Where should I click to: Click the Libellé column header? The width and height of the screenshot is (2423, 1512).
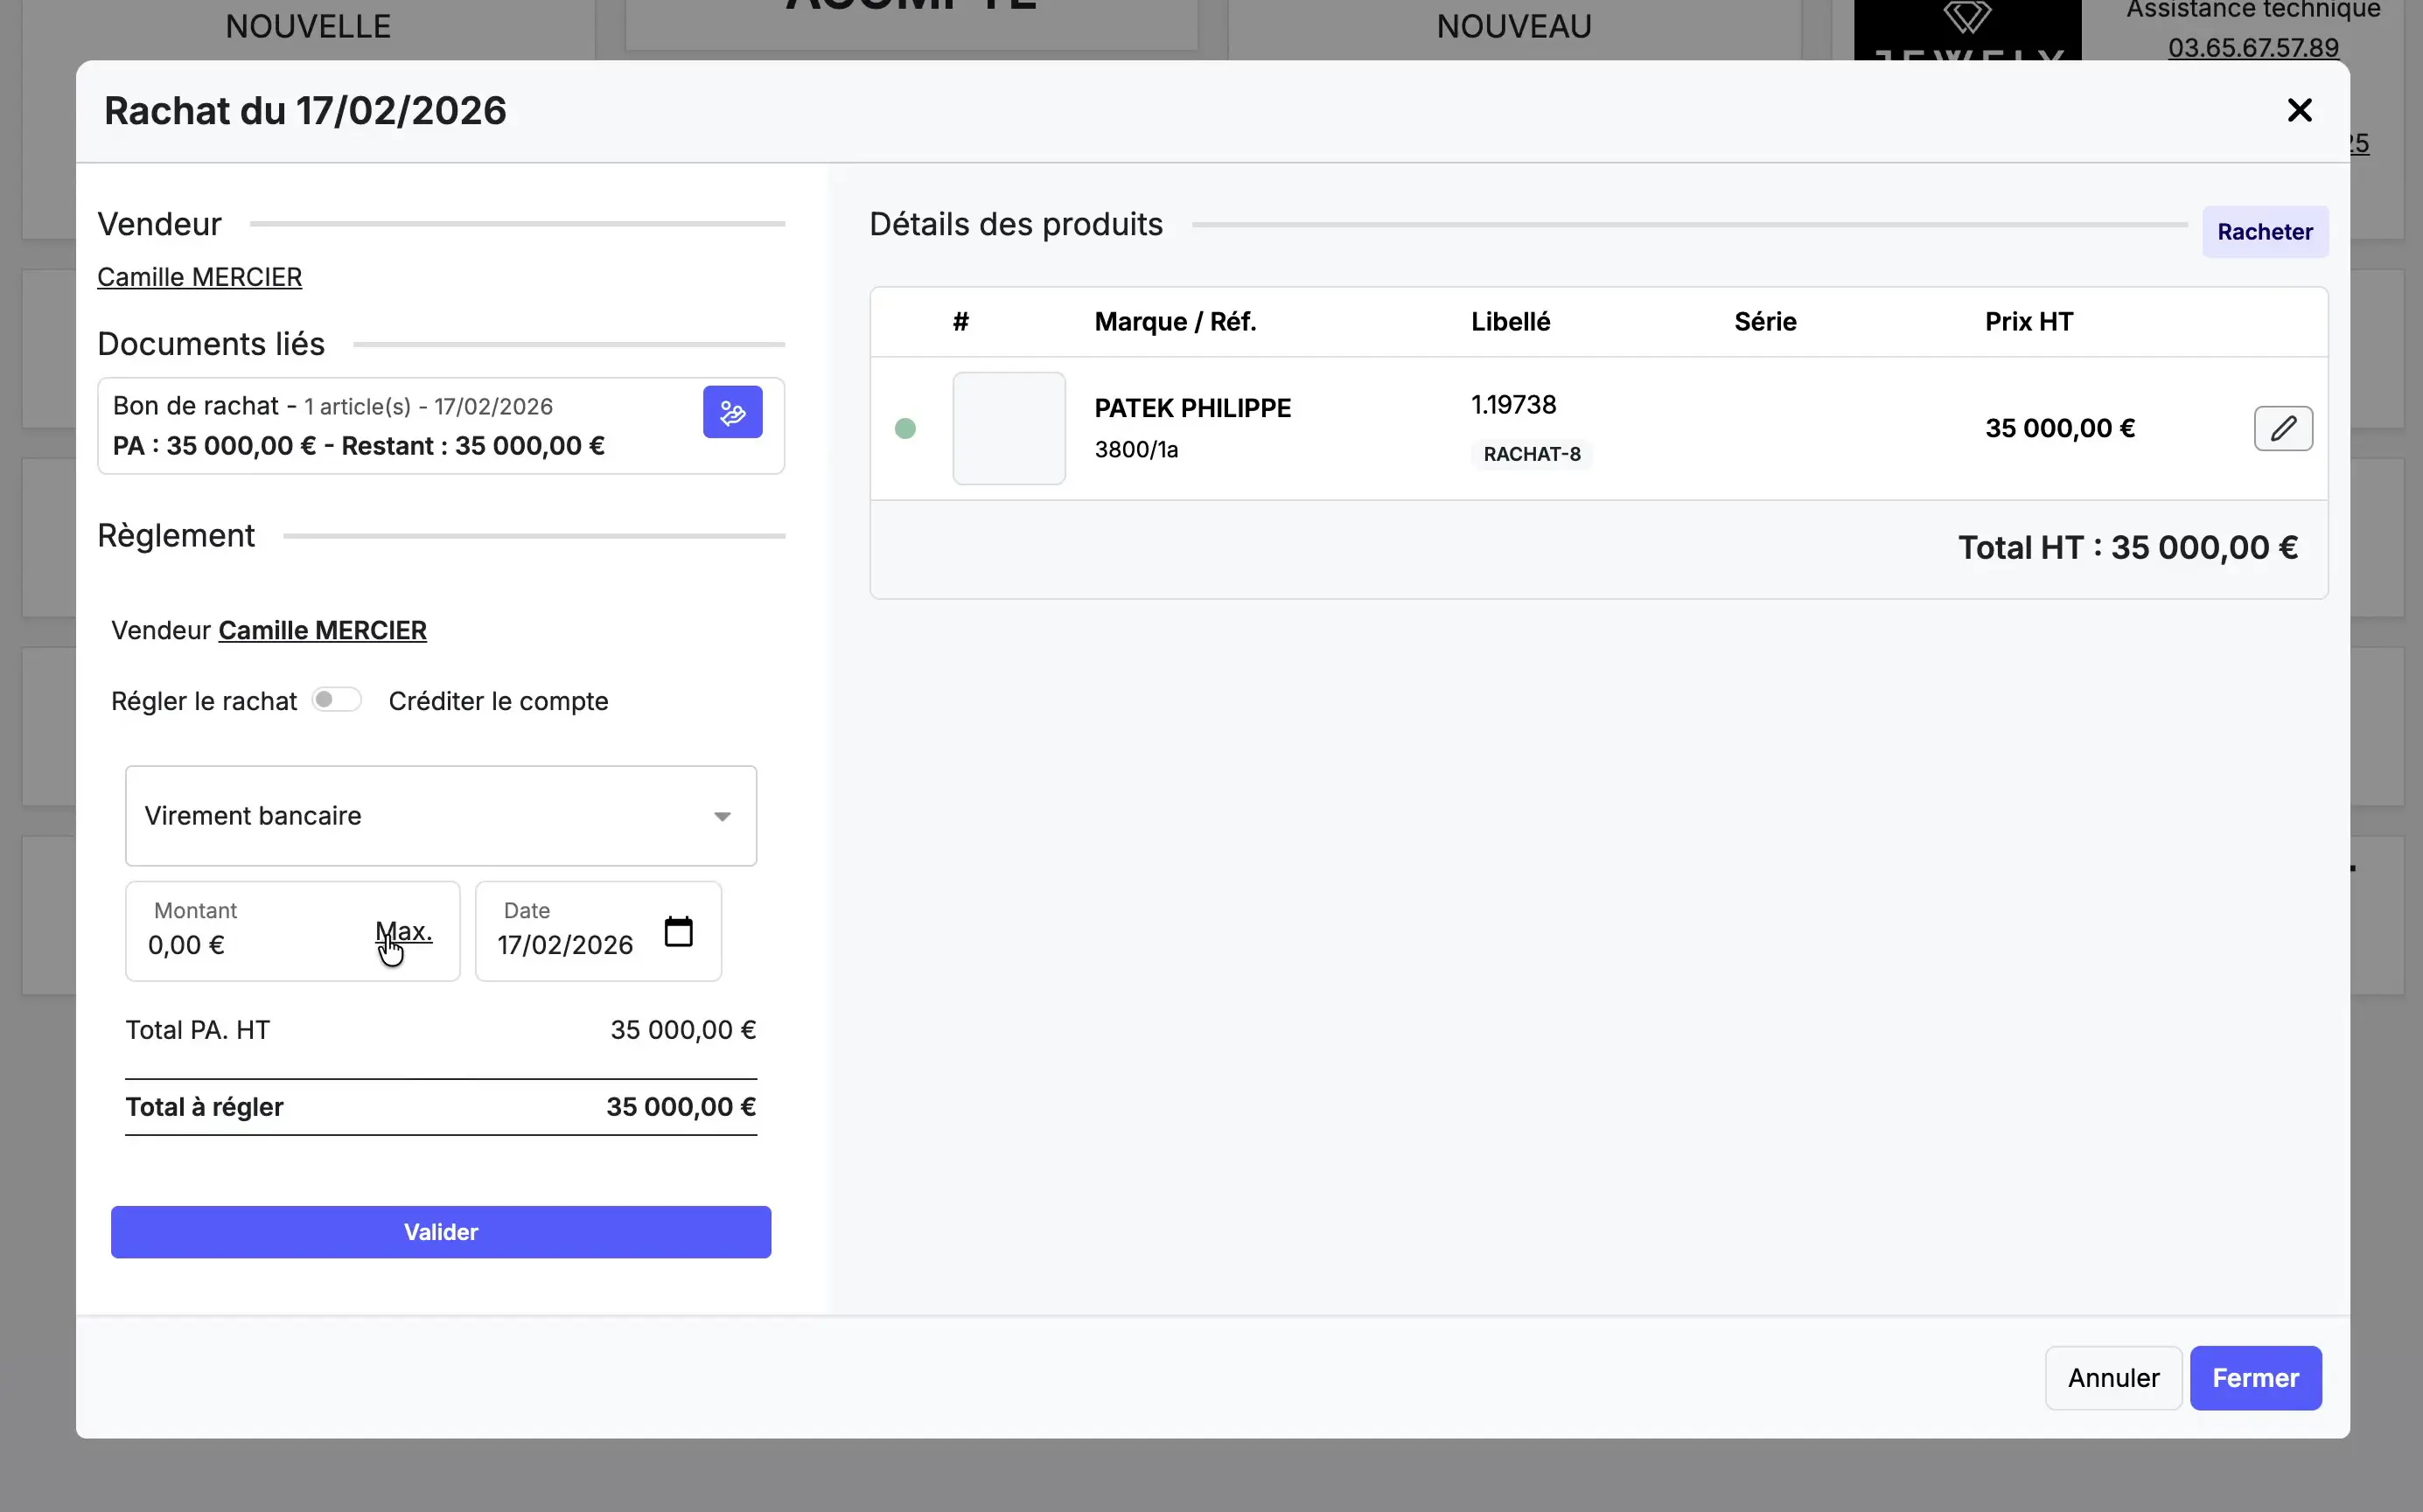pyautogui.click(x=1510, y=322)
